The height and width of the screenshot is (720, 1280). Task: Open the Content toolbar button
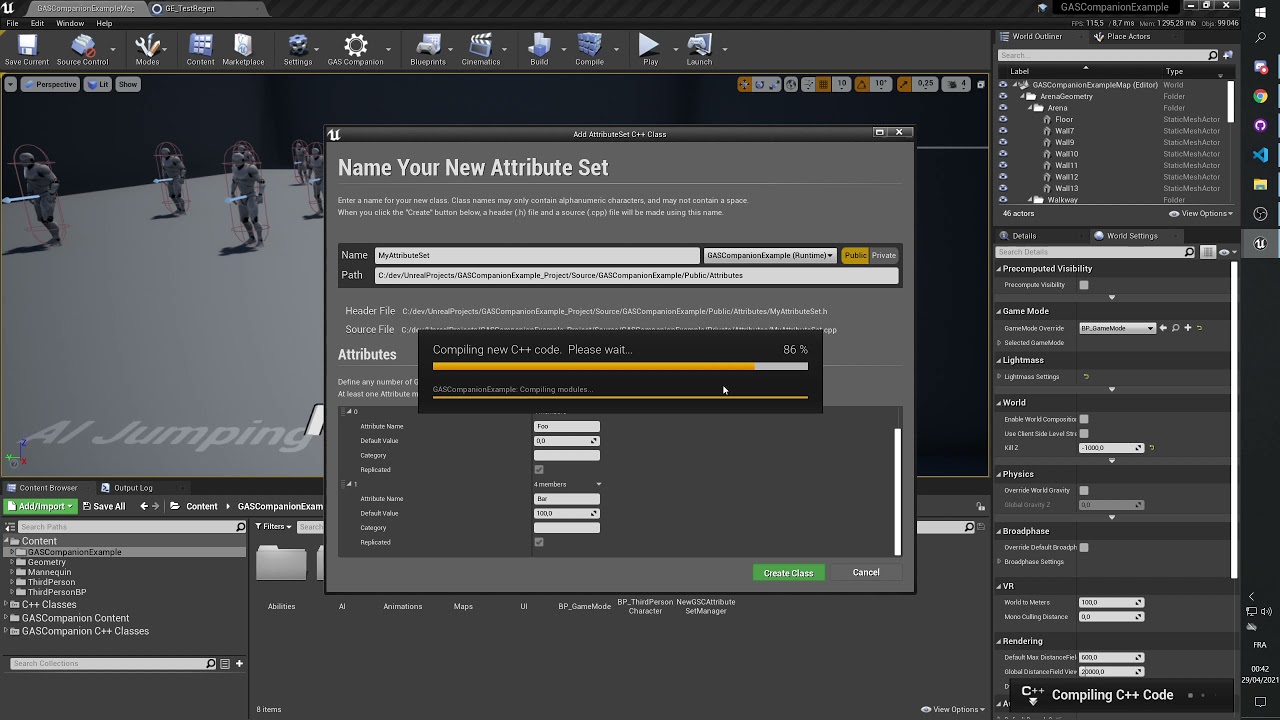coord(200,50)
